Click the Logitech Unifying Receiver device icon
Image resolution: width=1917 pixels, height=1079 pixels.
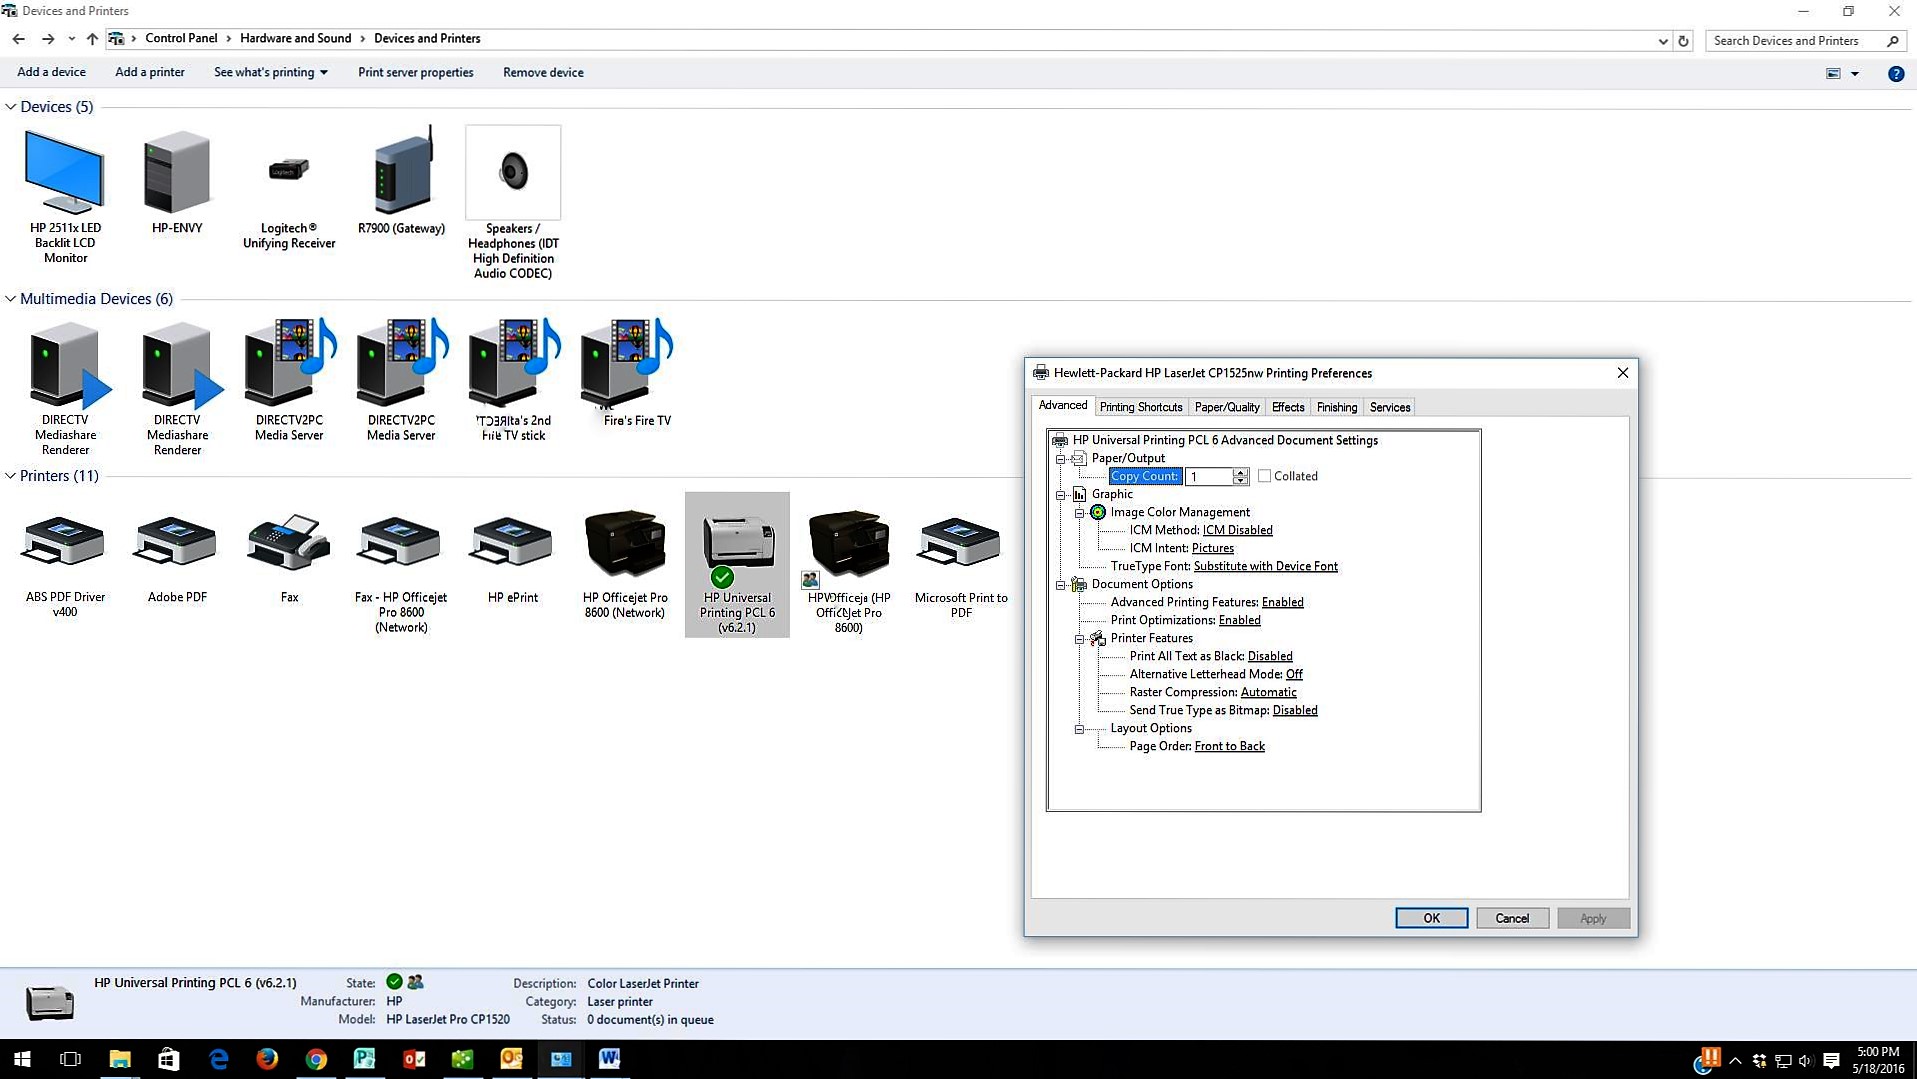(288, 172)
